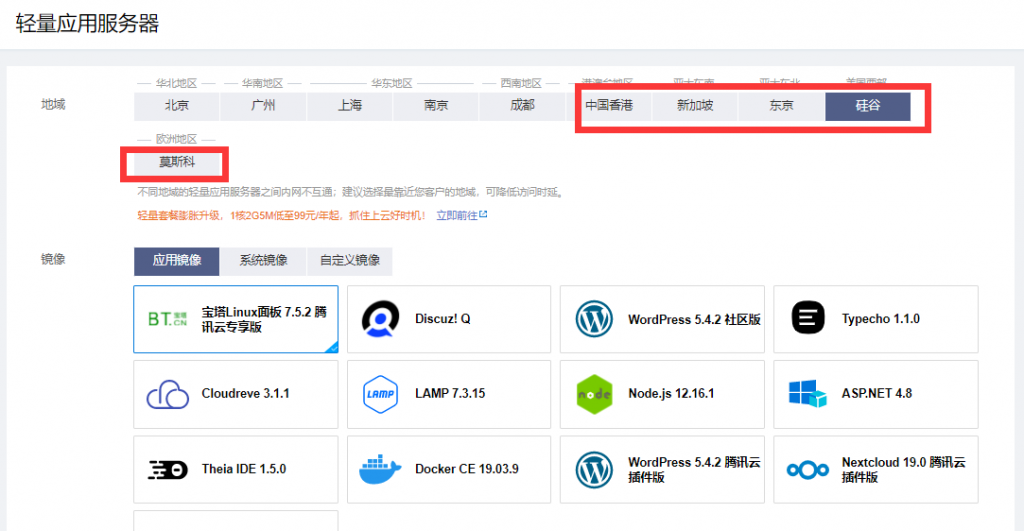Click the Node.js green logo icon
Viewport: 1024px width, 531px height.
click(594, 394)
